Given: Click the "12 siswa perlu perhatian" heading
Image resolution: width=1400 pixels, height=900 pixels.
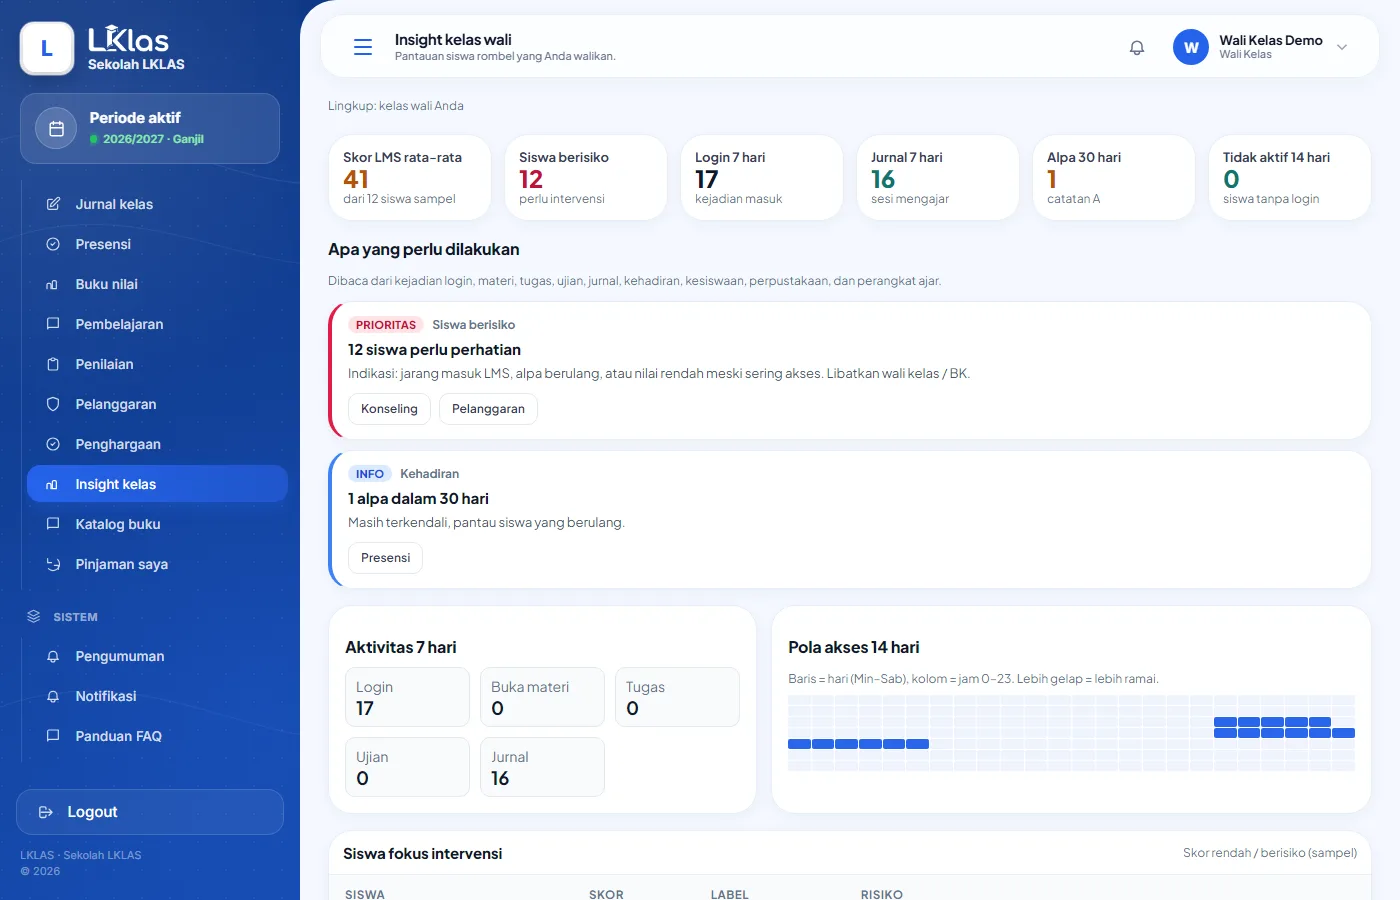Looking at the screenshot, I should 434,350.
